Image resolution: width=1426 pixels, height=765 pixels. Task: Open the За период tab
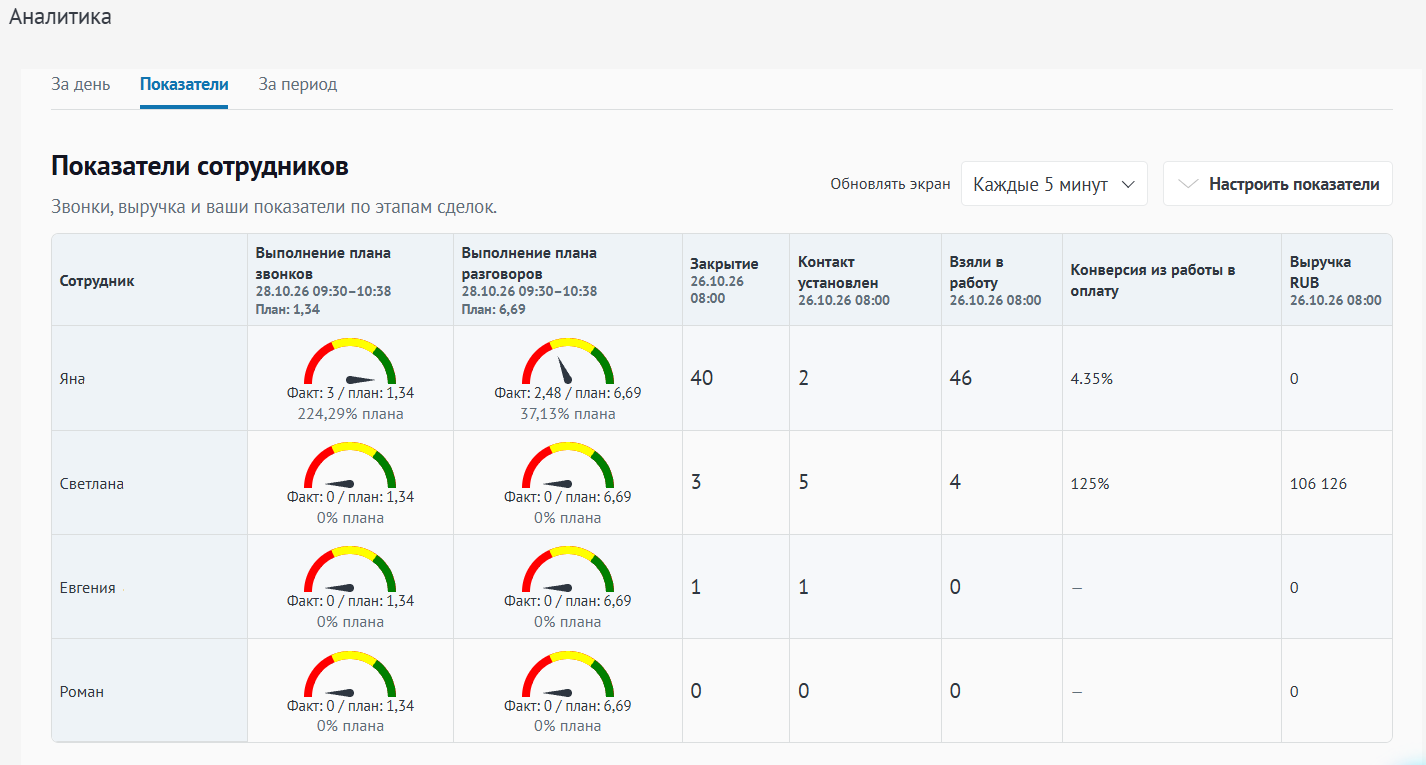tap(298, 84)
